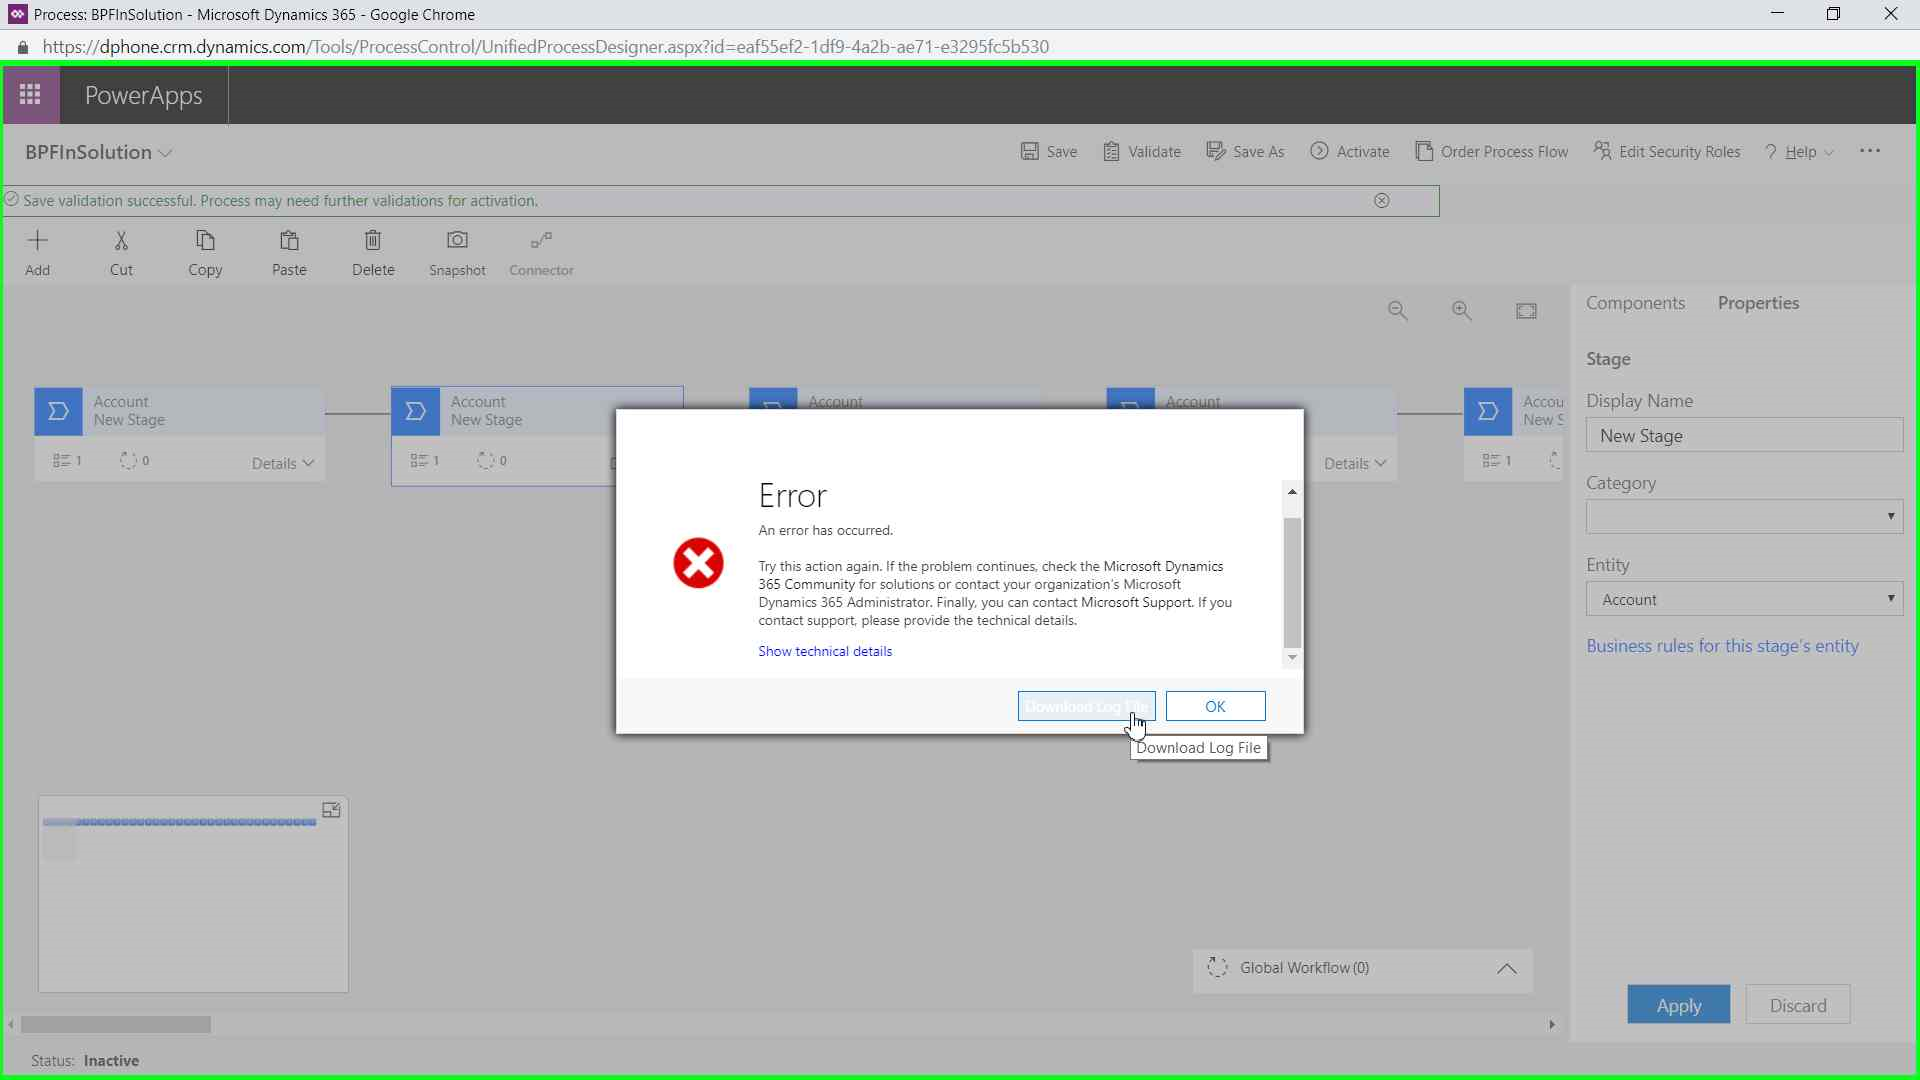Collapse the minimap panel icon

click(x=331, y=810)
